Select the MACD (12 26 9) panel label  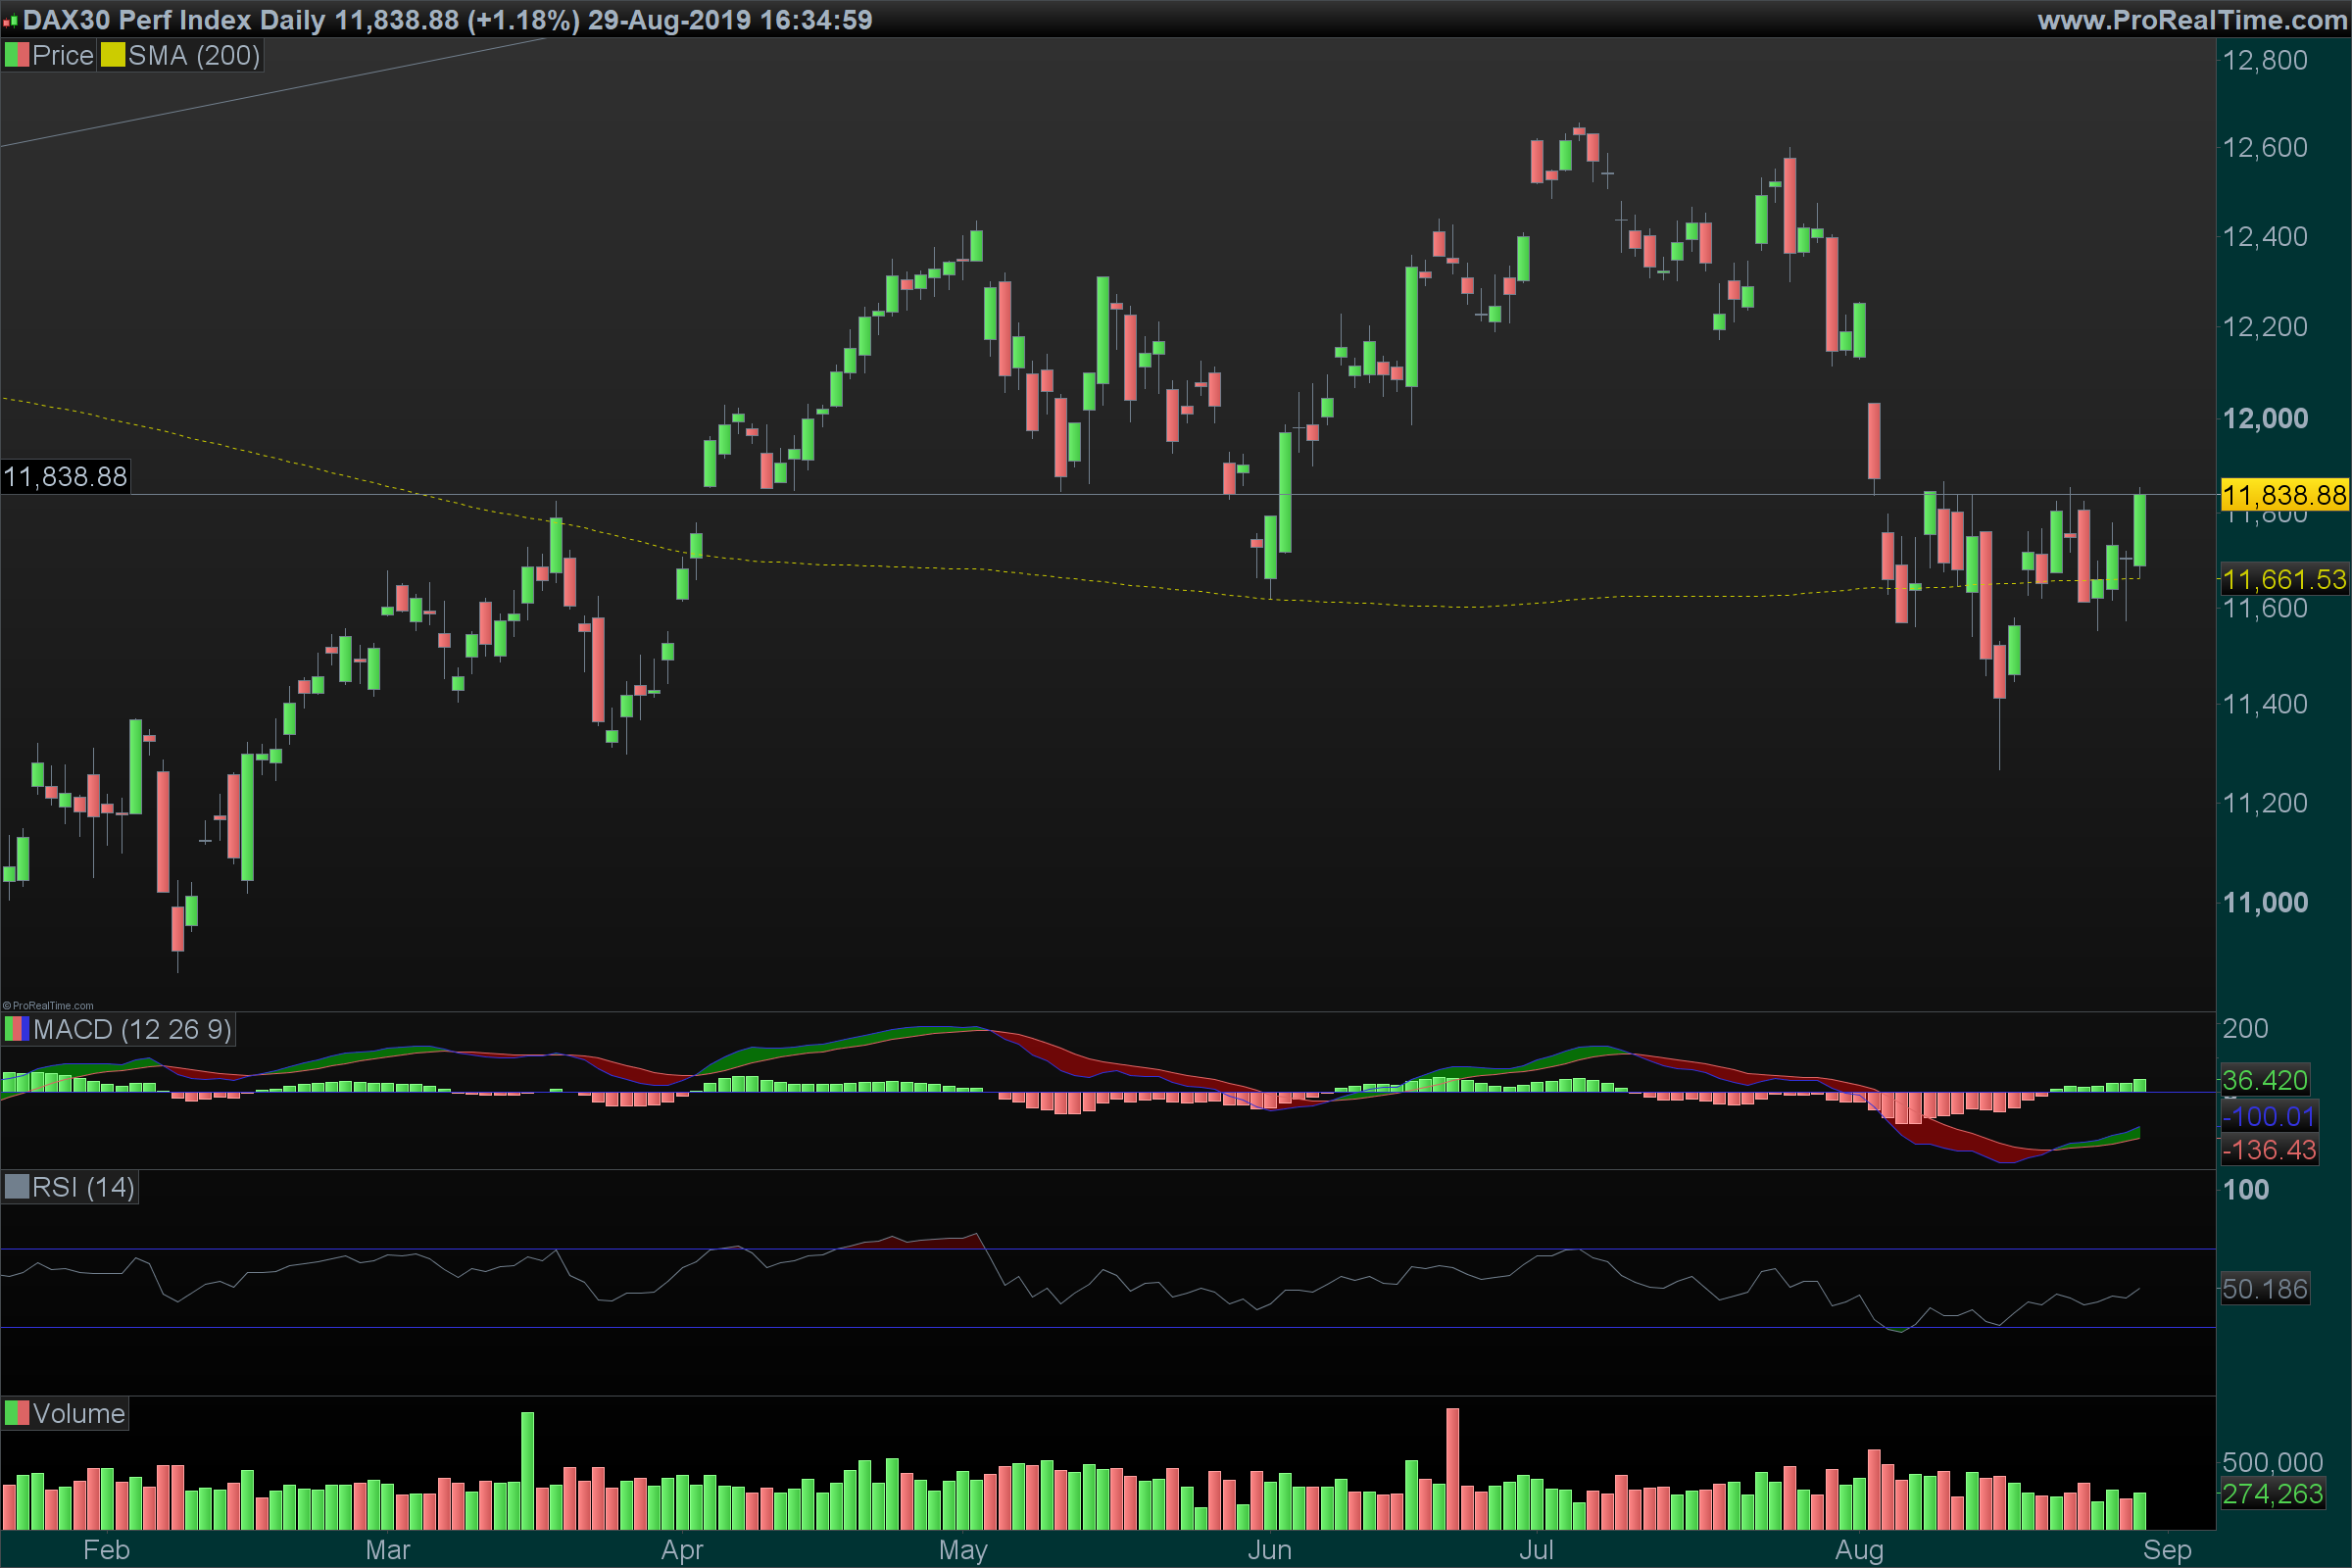132,1029
